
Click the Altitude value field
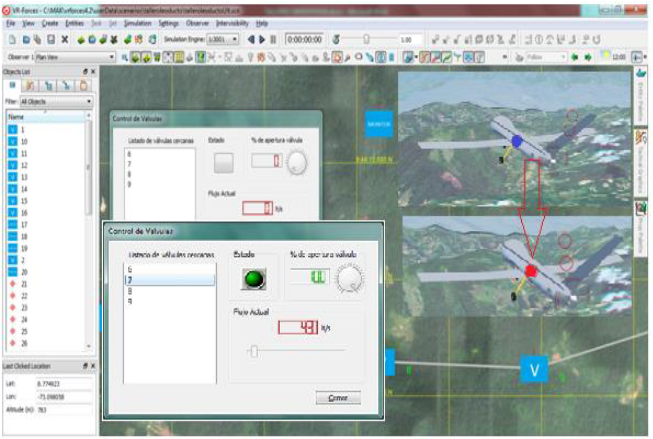coord(64,410)
